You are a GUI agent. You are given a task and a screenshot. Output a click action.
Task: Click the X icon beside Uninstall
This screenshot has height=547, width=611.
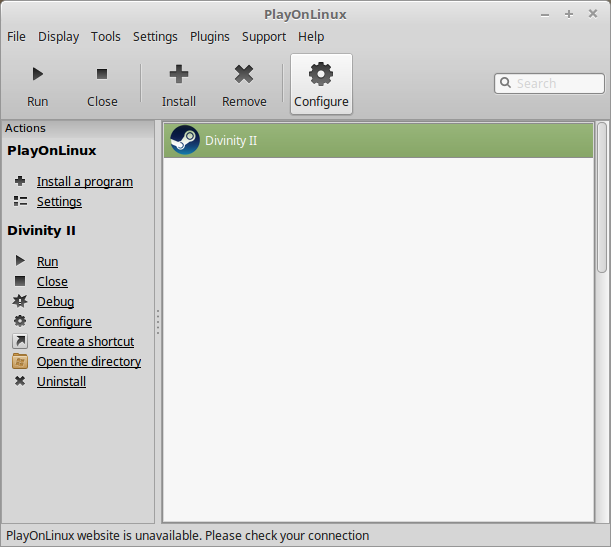pyautogui.click(x=20, y=381)
